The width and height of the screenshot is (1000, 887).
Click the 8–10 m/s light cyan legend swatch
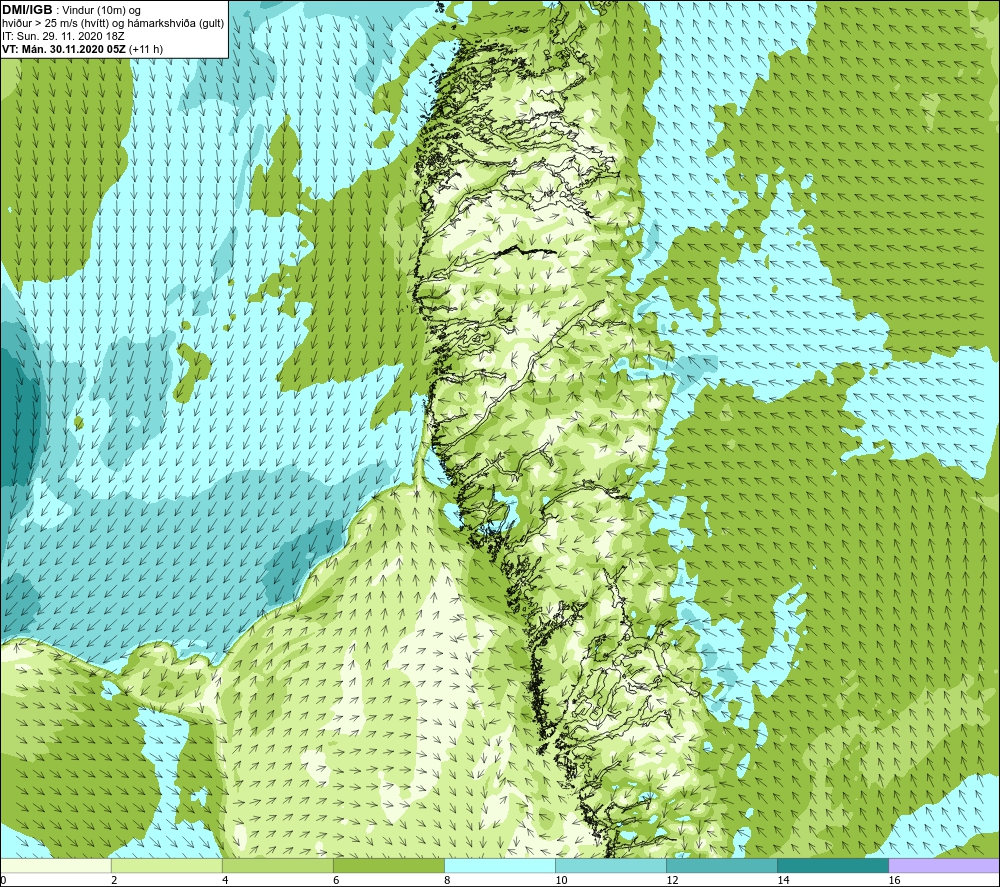(x=500, y=866)
